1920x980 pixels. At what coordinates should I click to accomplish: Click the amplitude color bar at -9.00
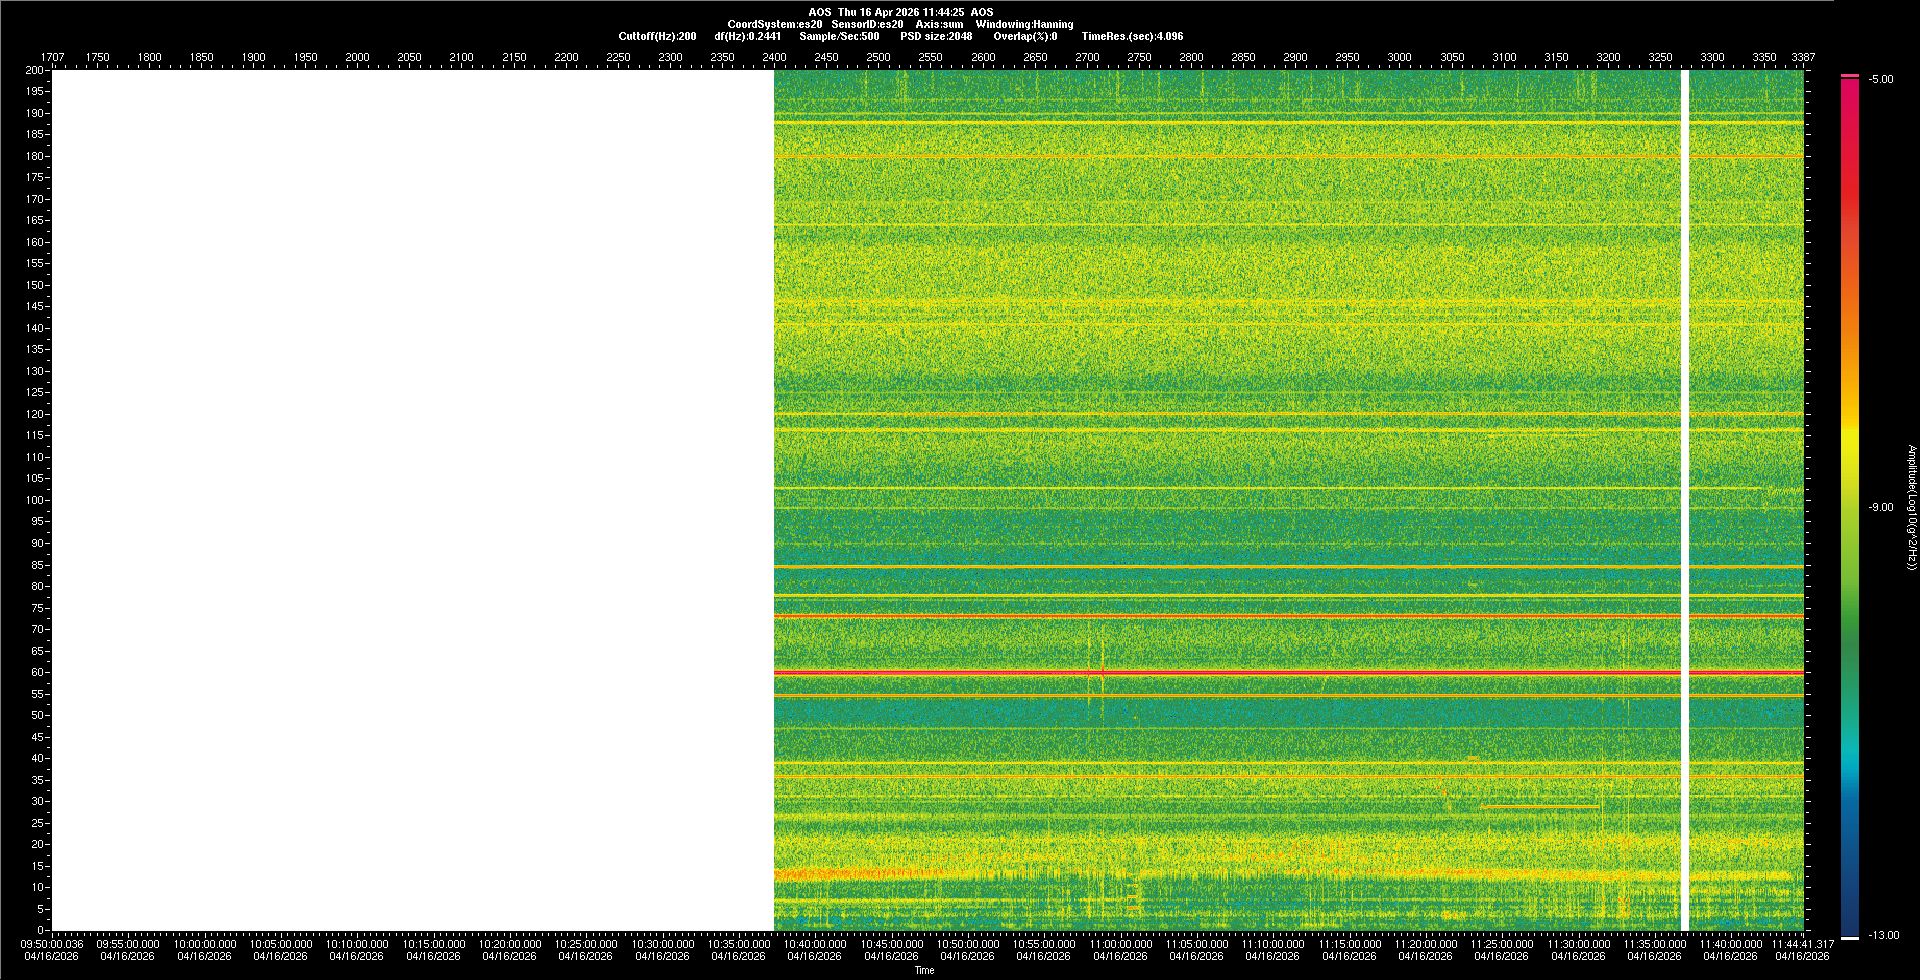(x=1850, y=507)
